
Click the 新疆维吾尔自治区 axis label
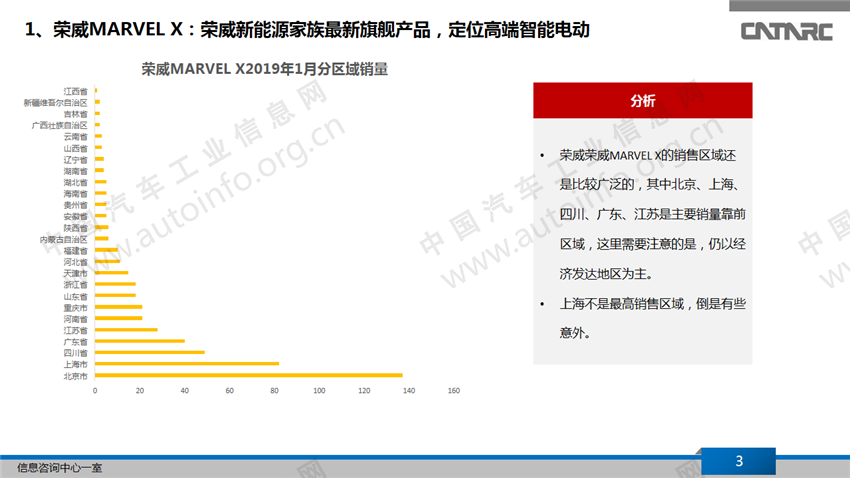point(55,102)
